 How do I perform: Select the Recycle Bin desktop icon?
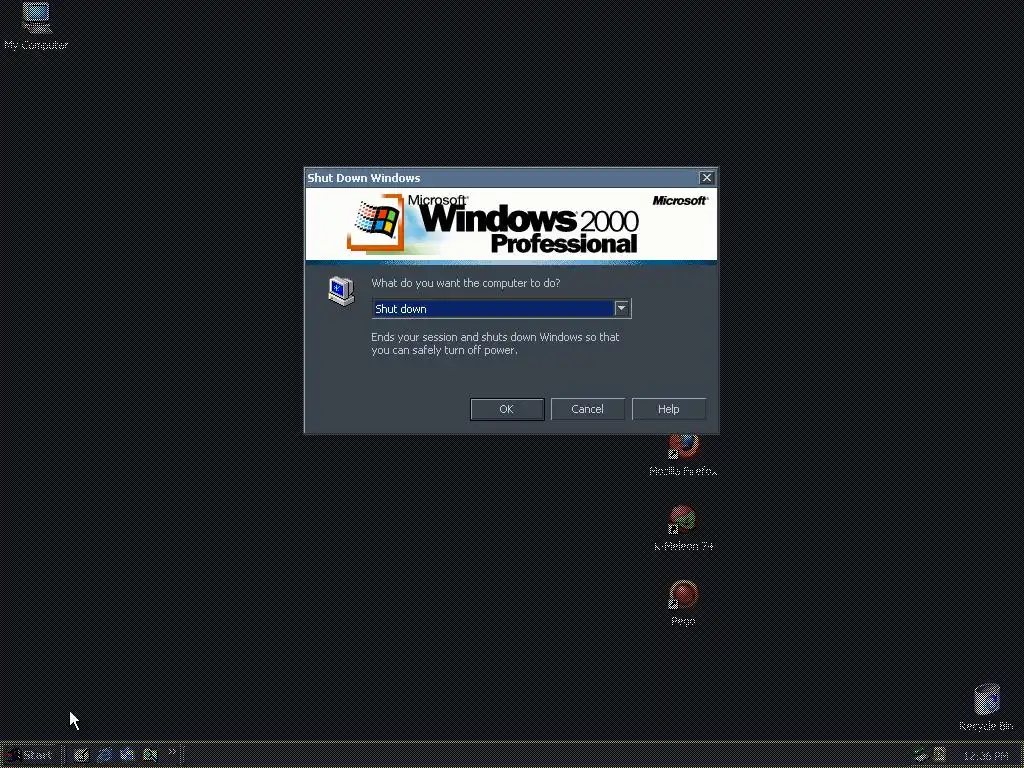tap(986, 707)
